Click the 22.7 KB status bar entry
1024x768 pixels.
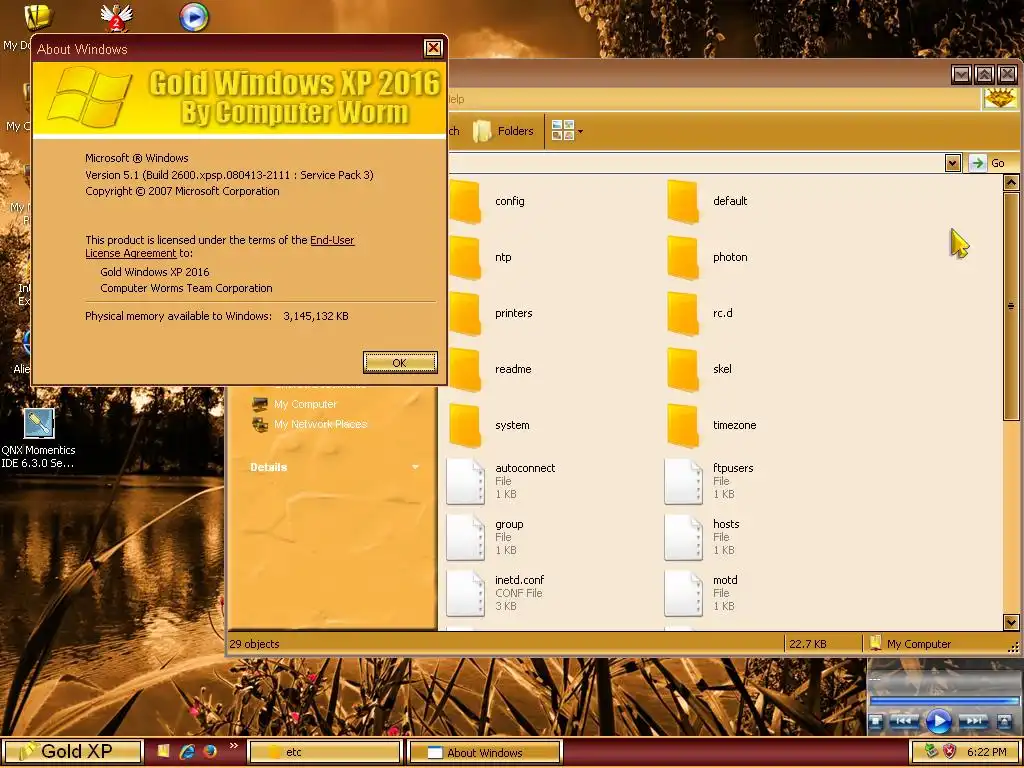pyautogui.click(x=808, y=644)
